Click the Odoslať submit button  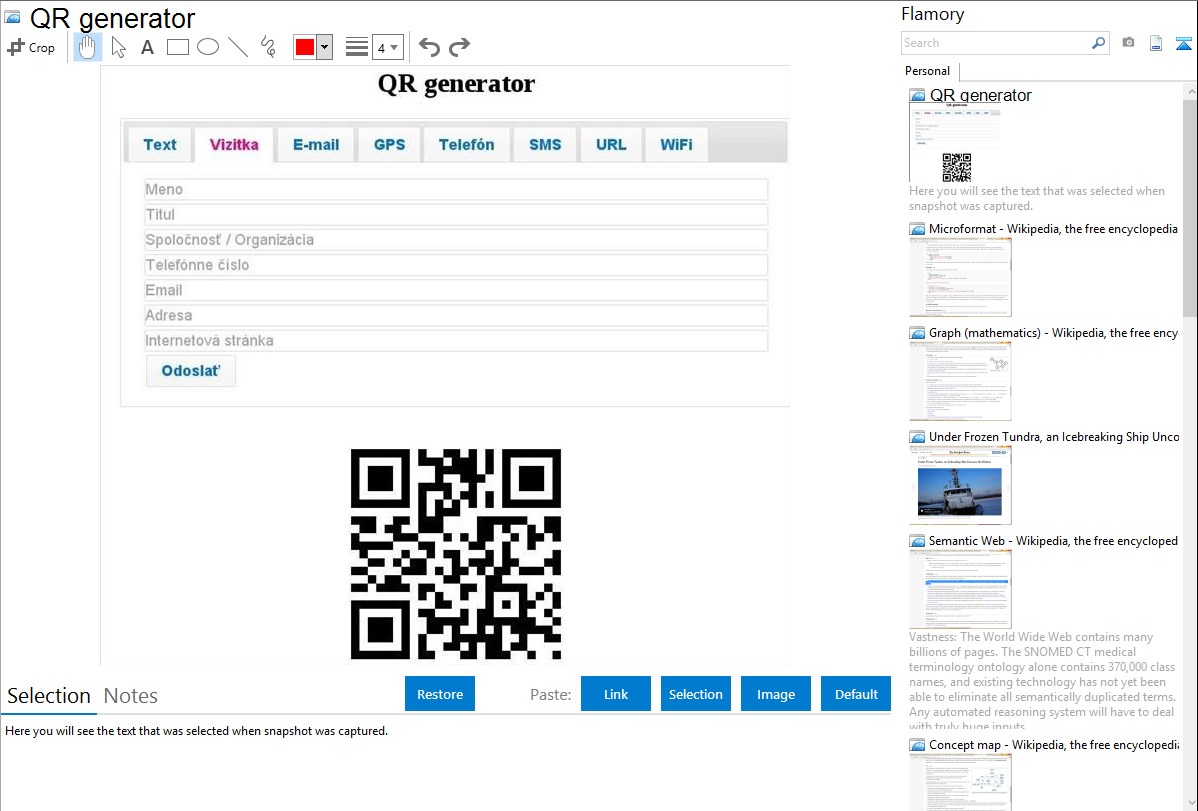(191, 371)
